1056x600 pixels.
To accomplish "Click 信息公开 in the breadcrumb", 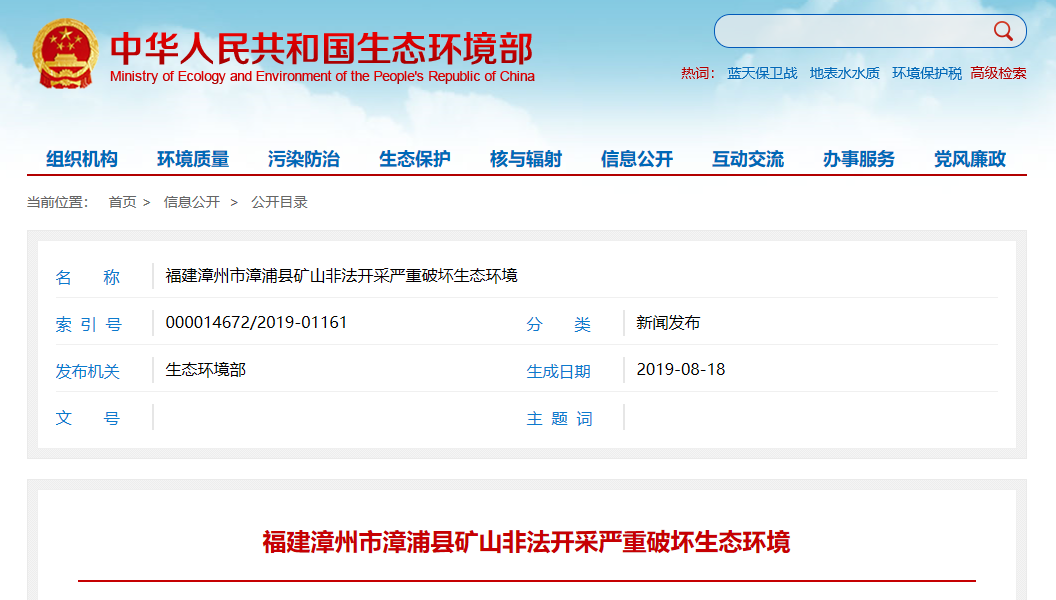I will pos(192,202).
